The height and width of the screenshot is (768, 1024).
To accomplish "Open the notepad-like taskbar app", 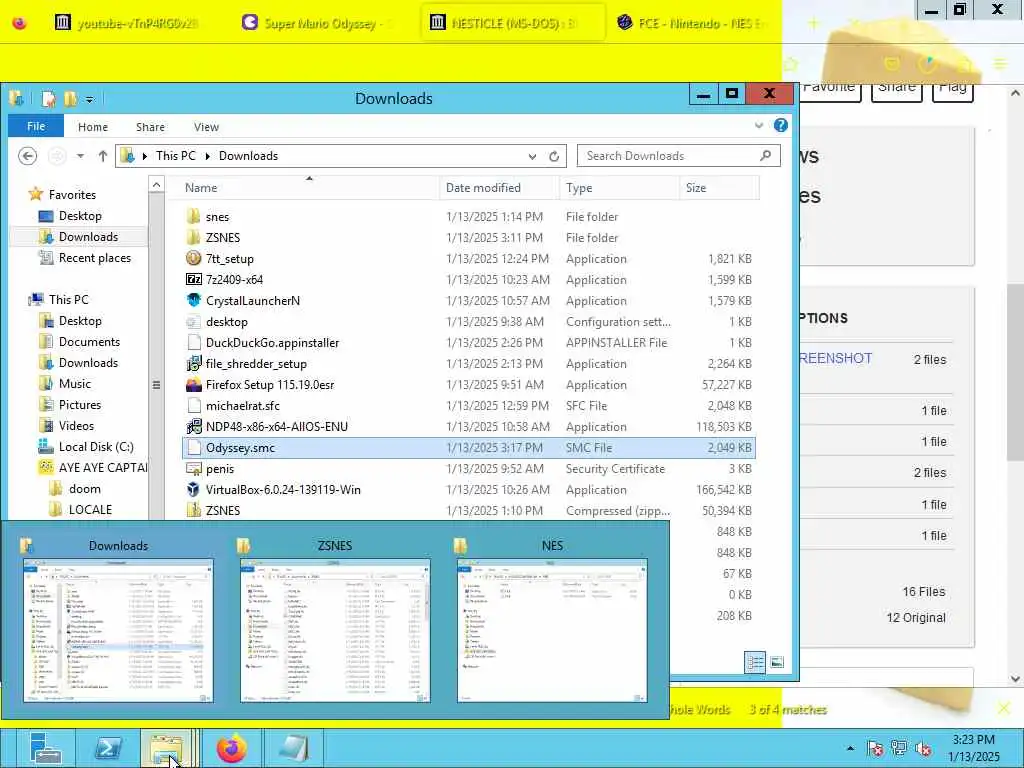I will 293,748.
